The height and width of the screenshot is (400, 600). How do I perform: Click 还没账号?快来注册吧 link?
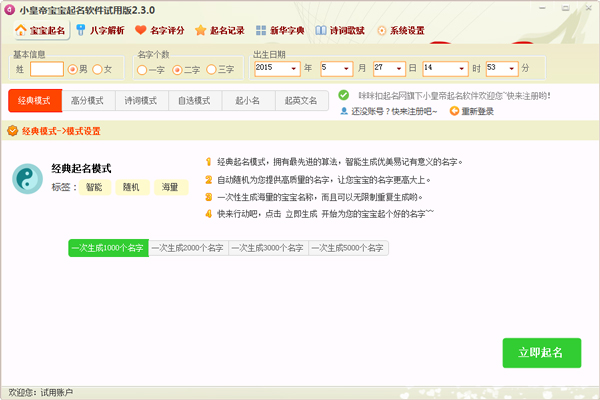(x=394, y=111)
